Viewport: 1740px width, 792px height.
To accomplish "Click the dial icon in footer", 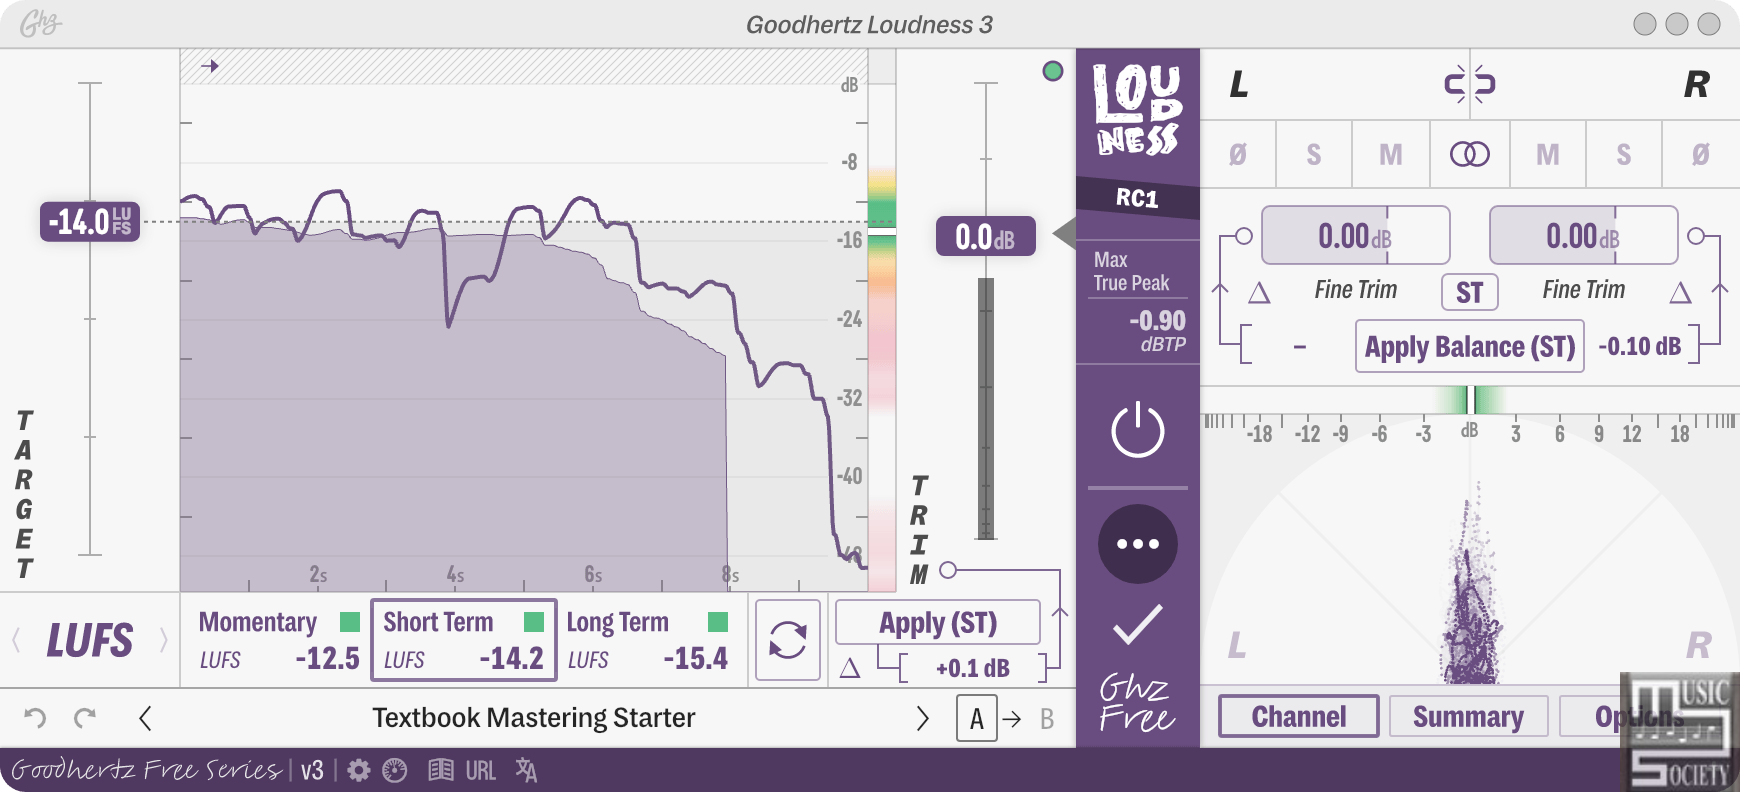I will pyautogui.click(x=395, y=770).
